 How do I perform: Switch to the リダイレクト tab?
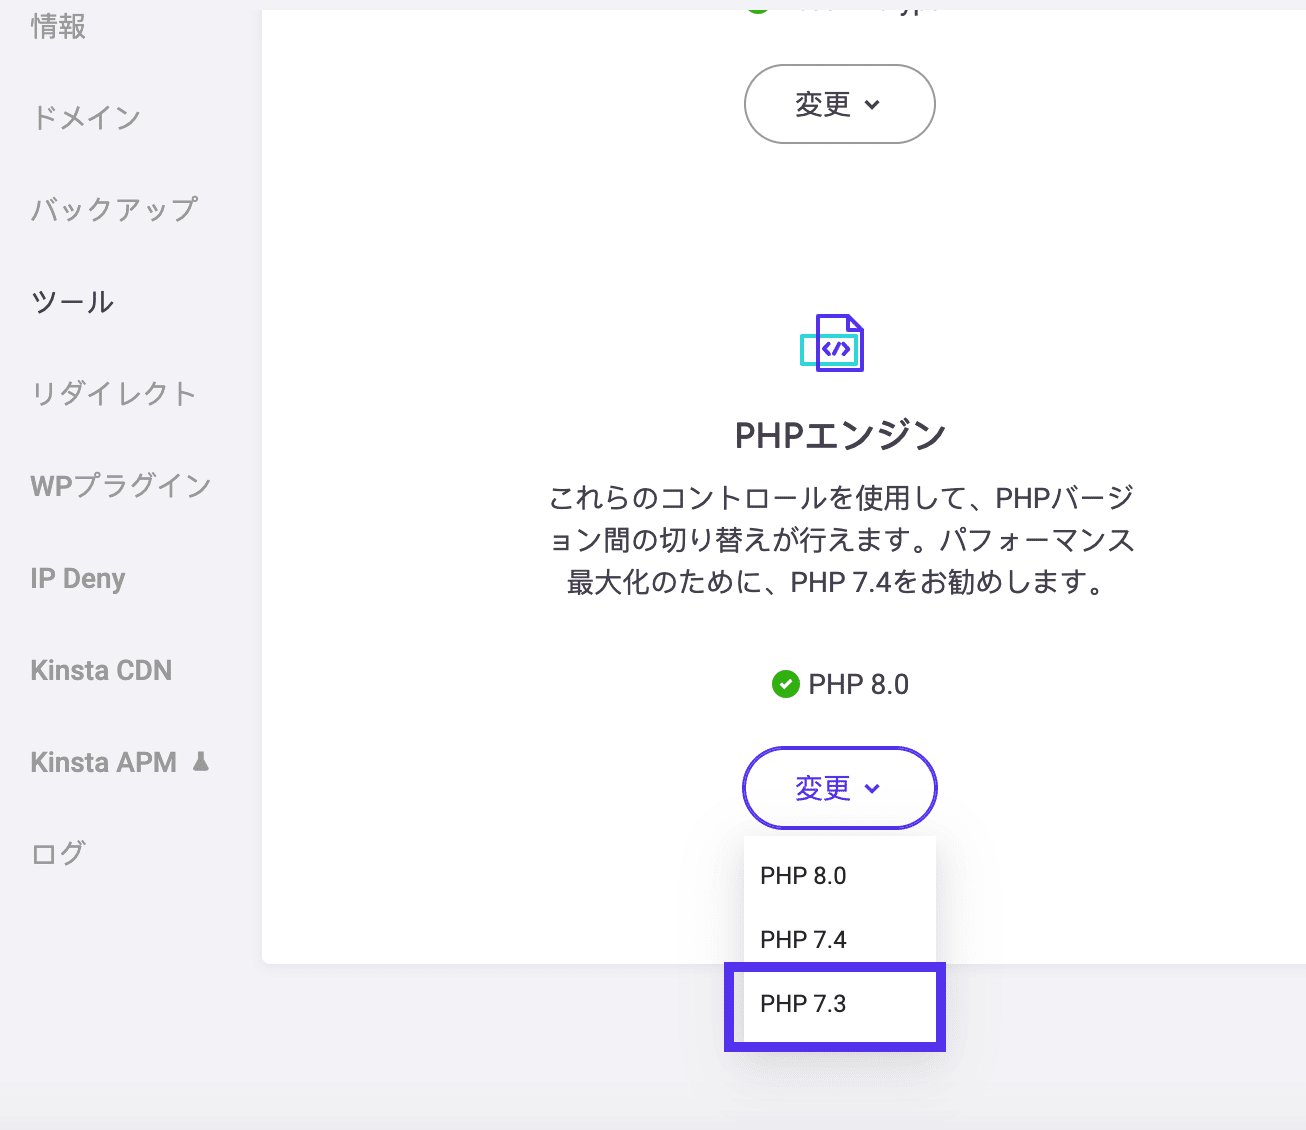click(x=113, y=393)
